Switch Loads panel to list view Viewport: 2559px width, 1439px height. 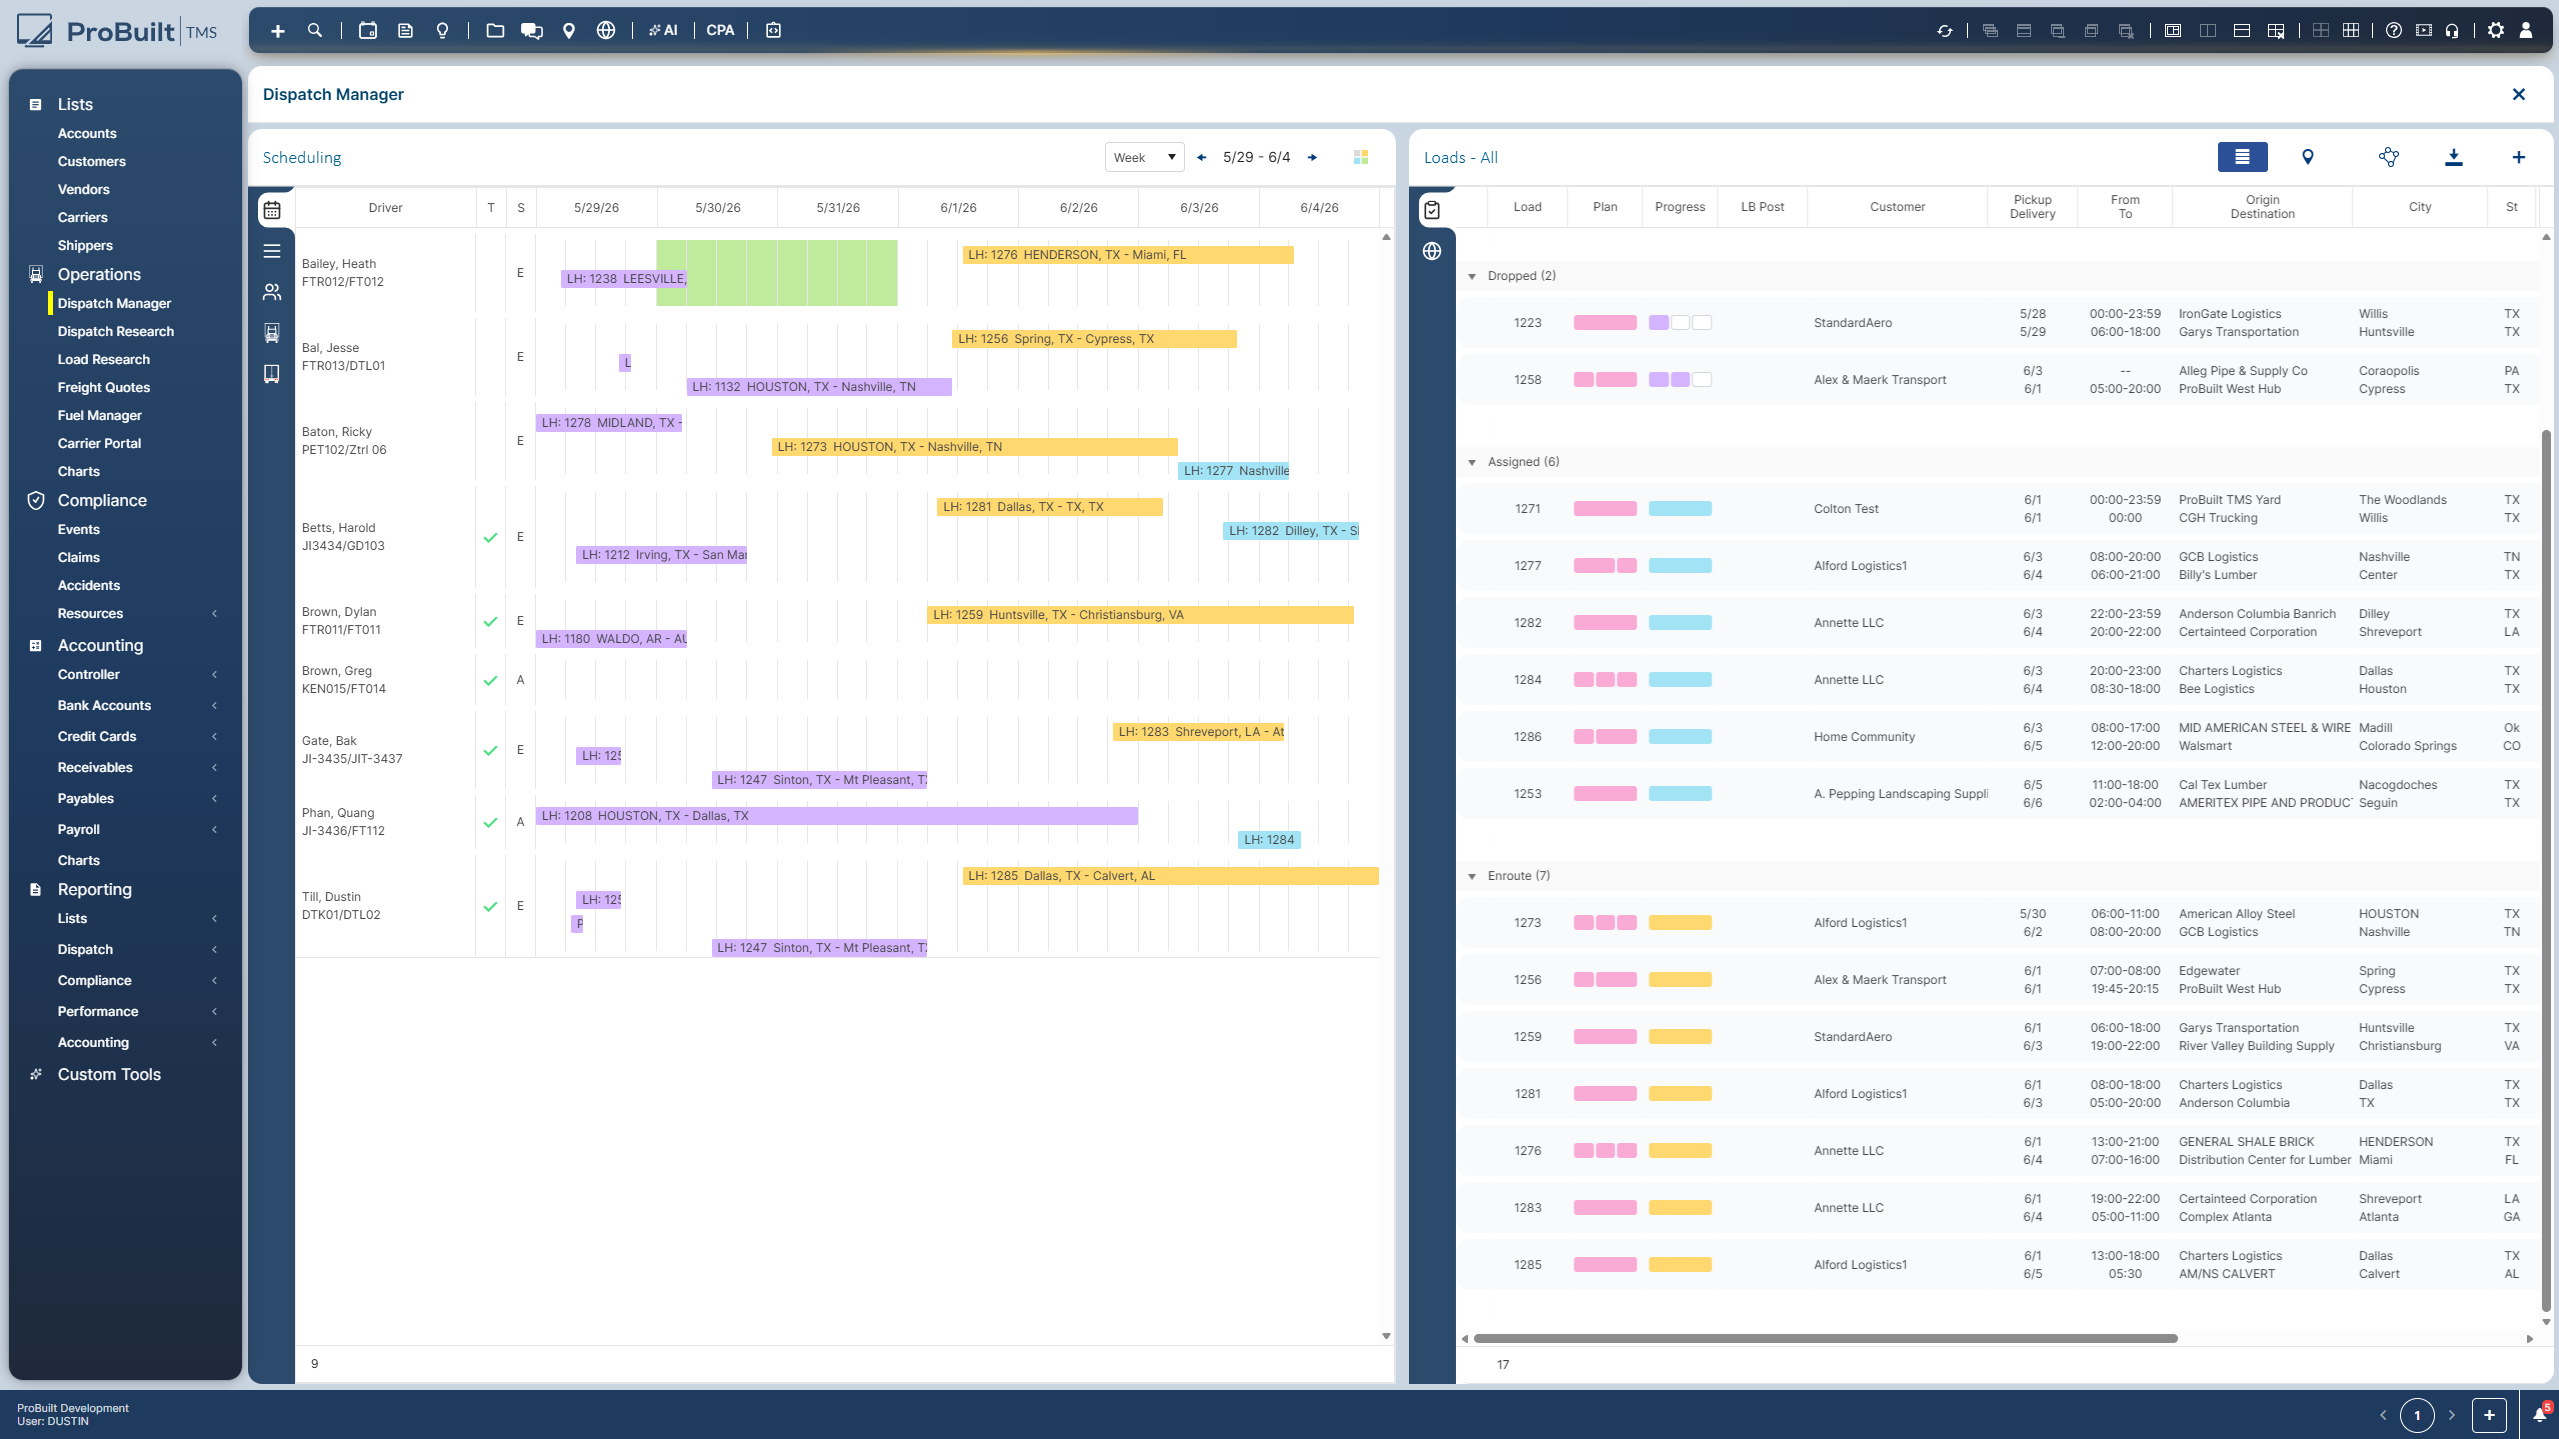(x=2242, y=157)
